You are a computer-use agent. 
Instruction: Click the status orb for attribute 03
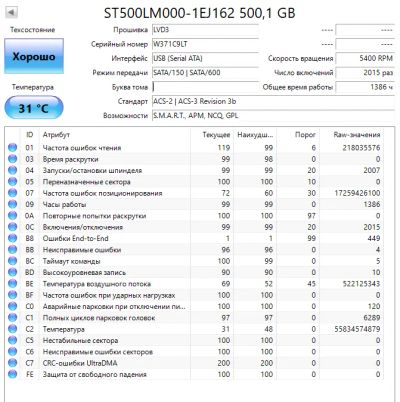point(12,159)
